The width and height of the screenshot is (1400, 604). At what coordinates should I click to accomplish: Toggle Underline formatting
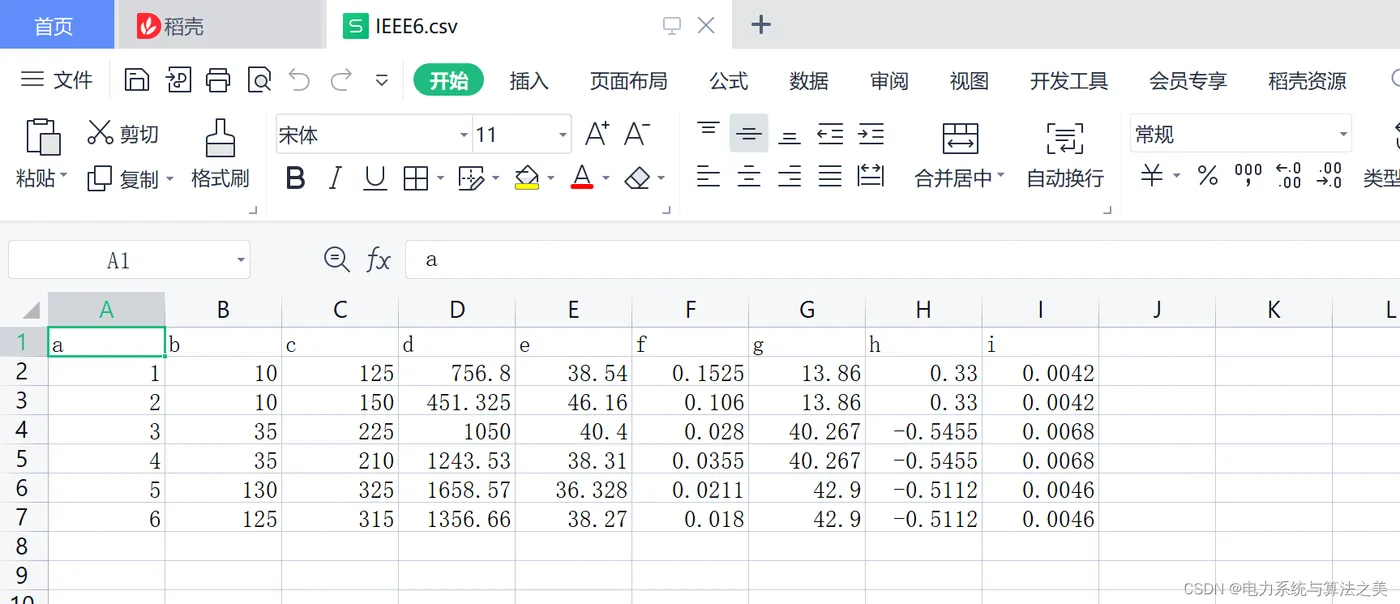(375, 179)
